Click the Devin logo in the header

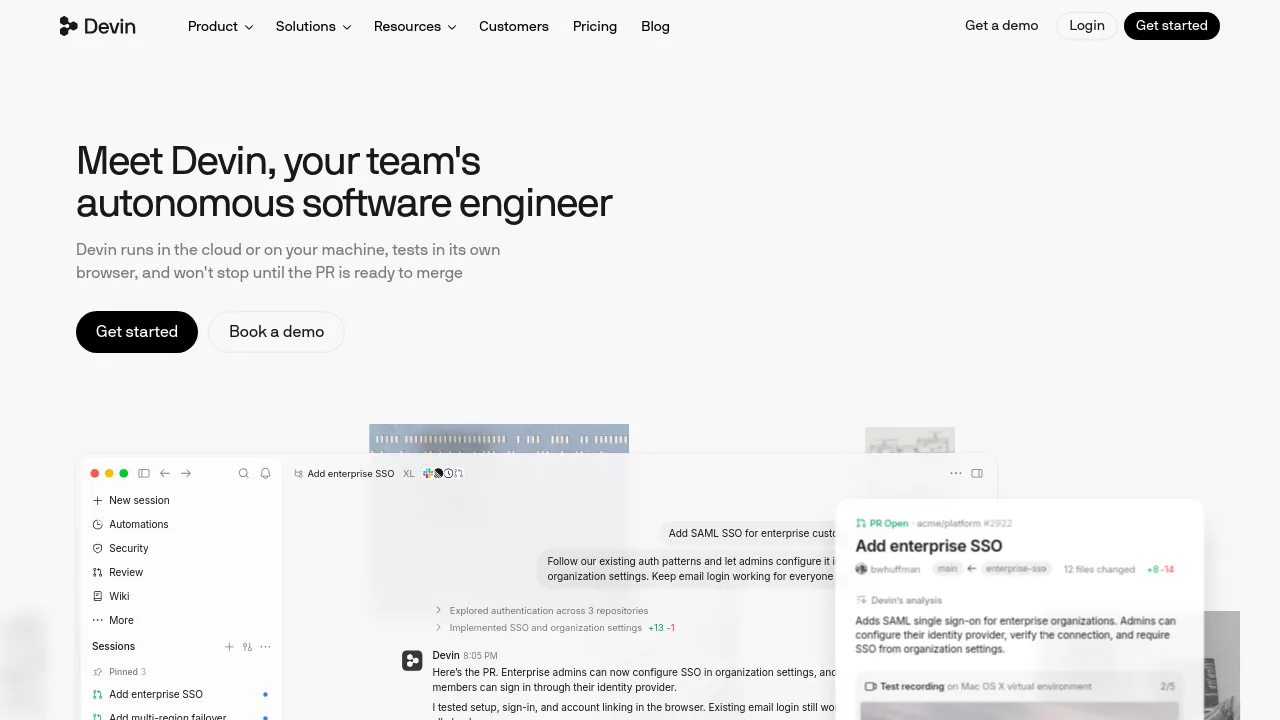tap(97, 26)
